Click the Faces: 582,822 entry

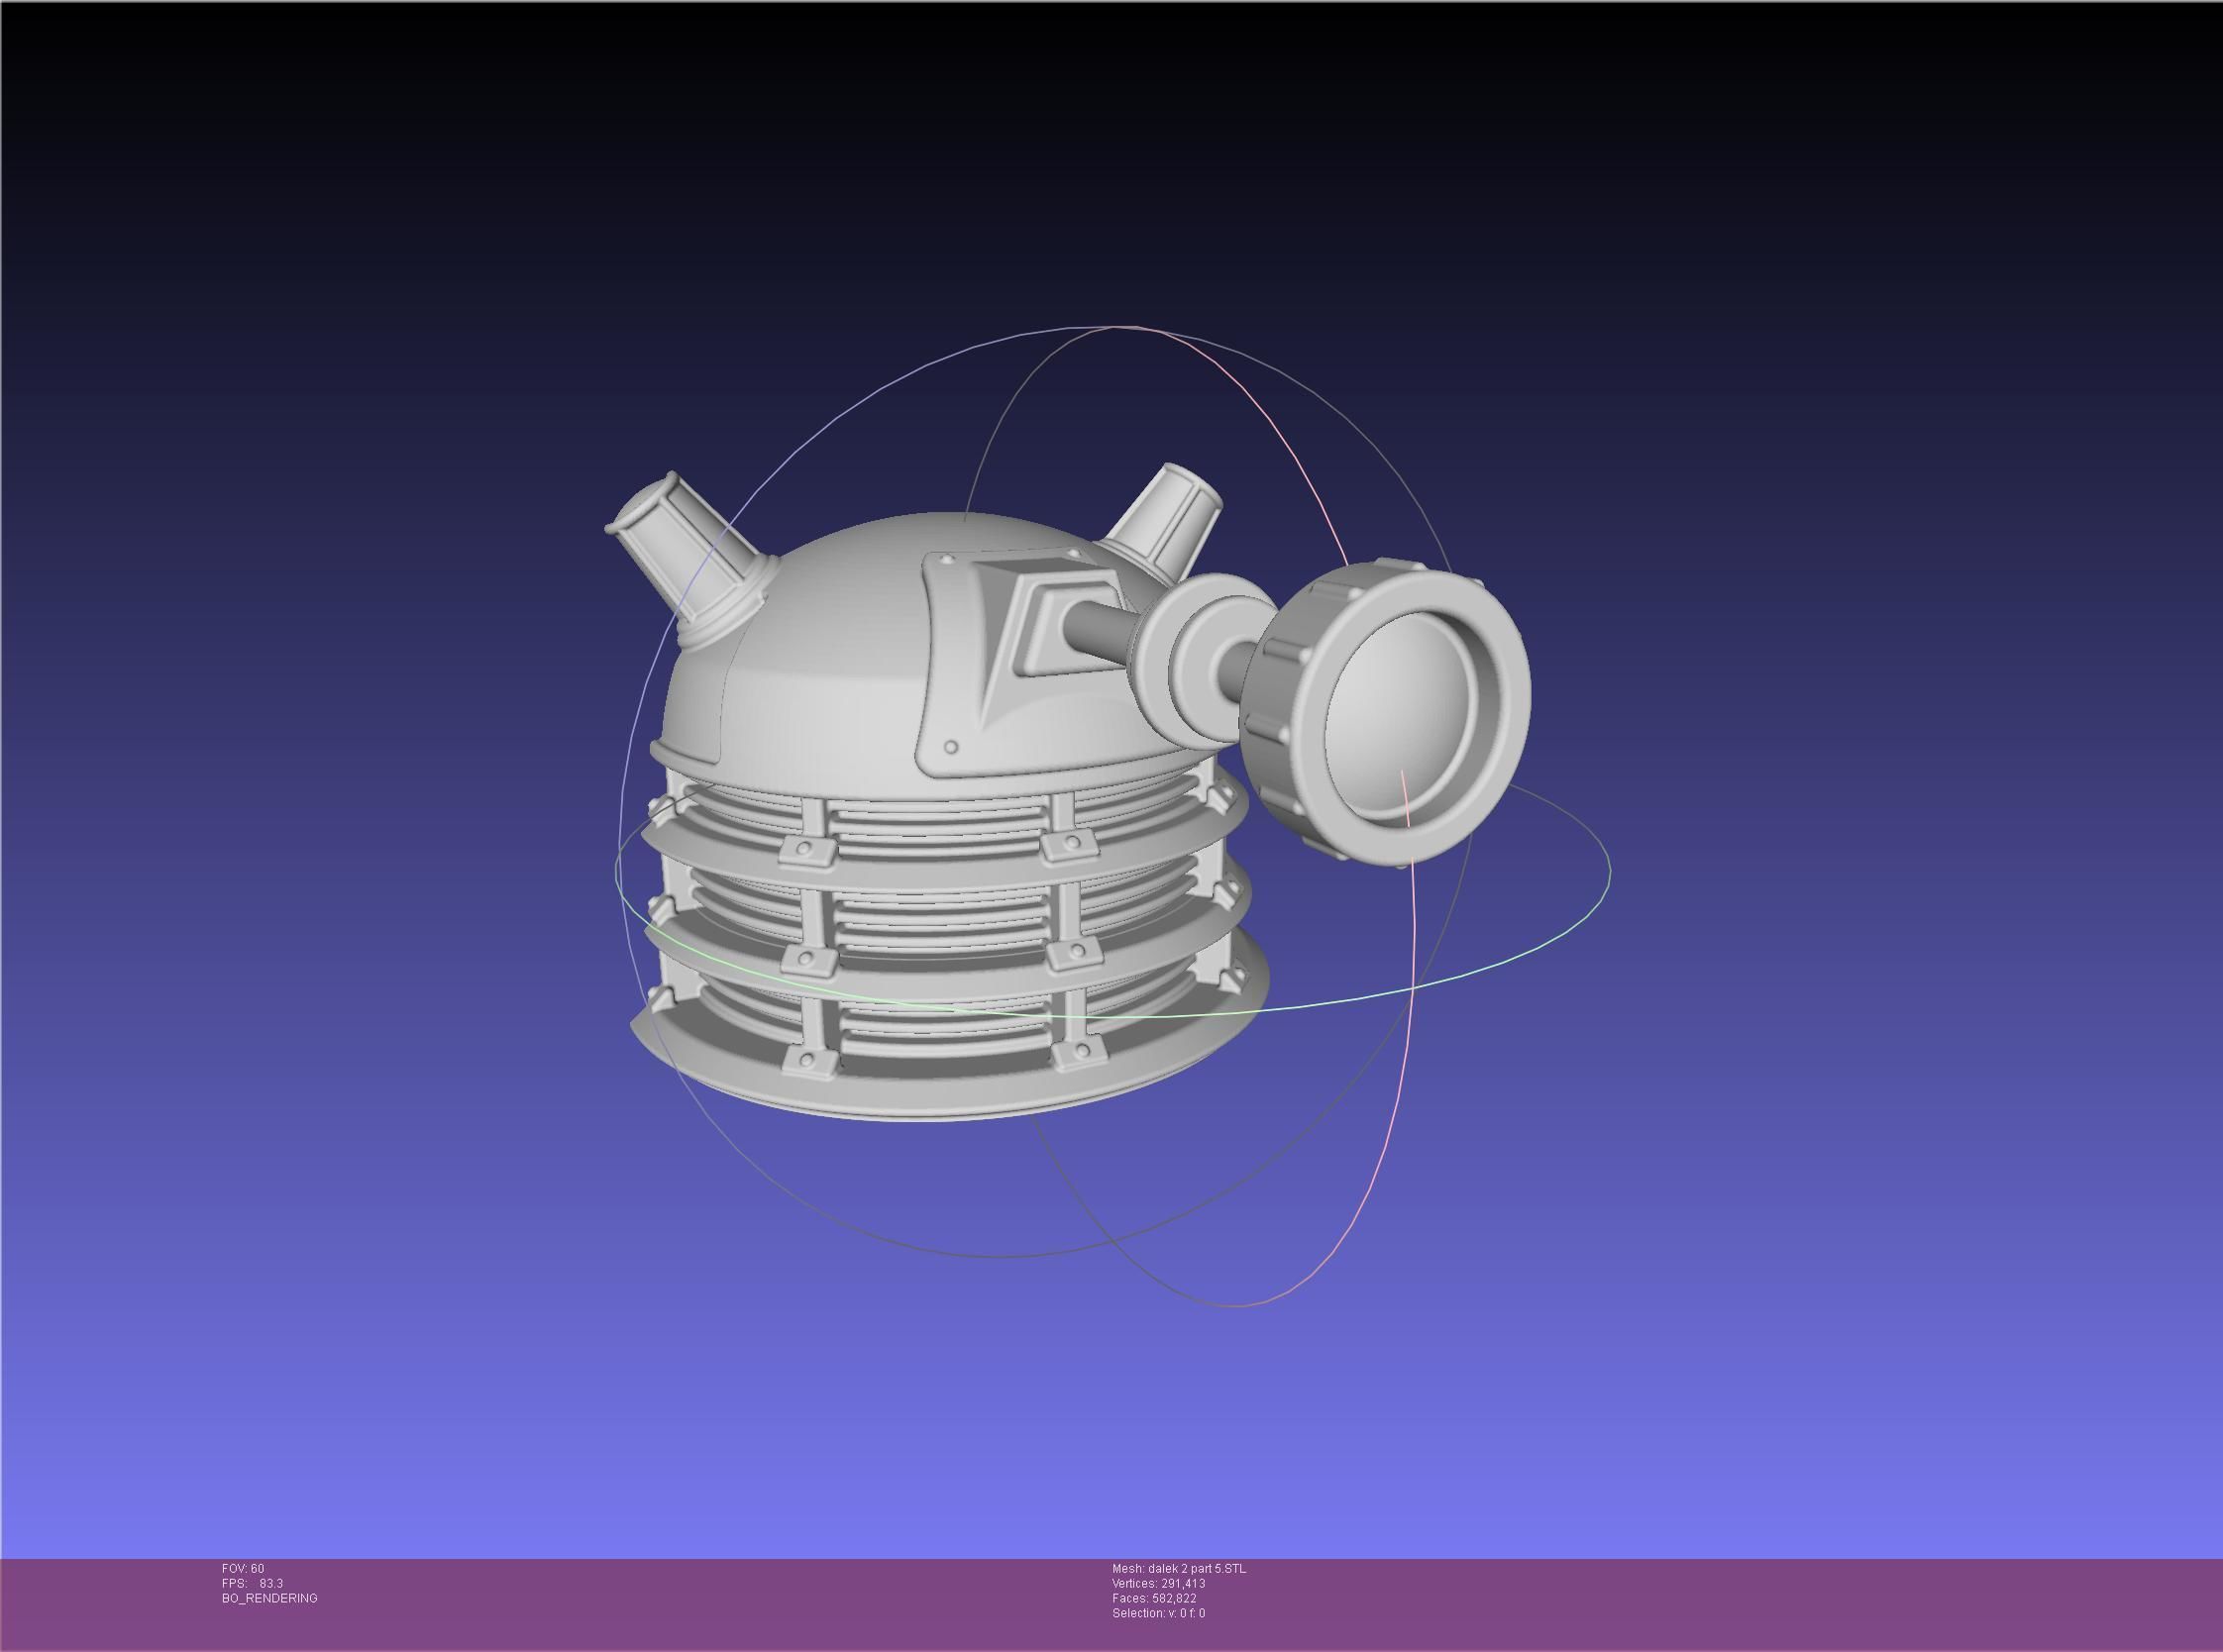click(1154, 1598)
